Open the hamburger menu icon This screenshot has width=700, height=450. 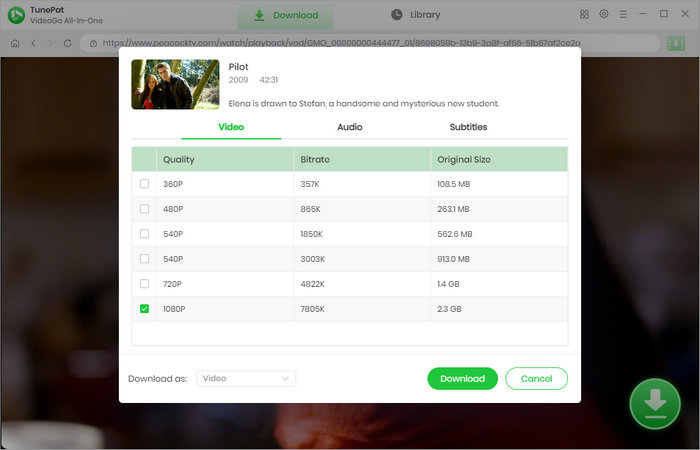[x=623, y=15]
